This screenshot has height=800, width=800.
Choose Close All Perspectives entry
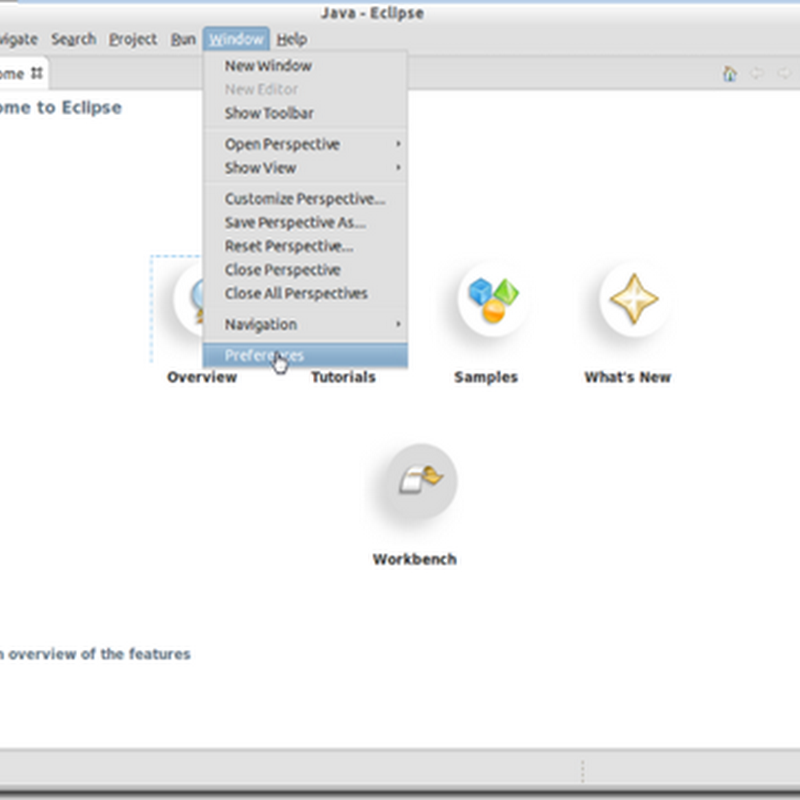click(x=305, y=294)
